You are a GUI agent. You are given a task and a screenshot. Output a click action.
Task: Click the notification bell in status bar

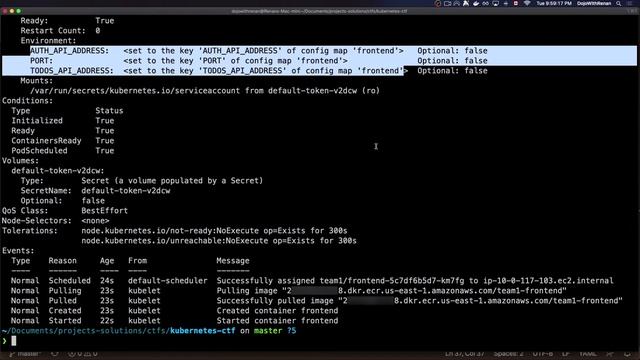627,354
